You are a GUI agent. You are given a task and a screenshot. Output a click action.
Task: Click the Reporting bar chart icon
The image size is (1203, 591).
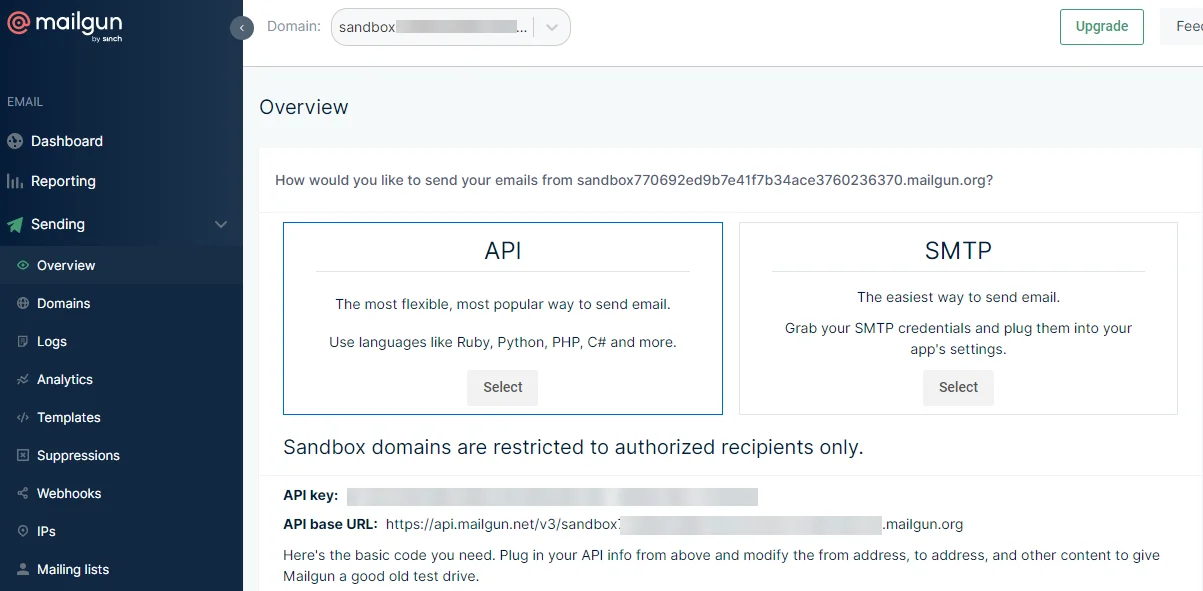coord(15,181)
